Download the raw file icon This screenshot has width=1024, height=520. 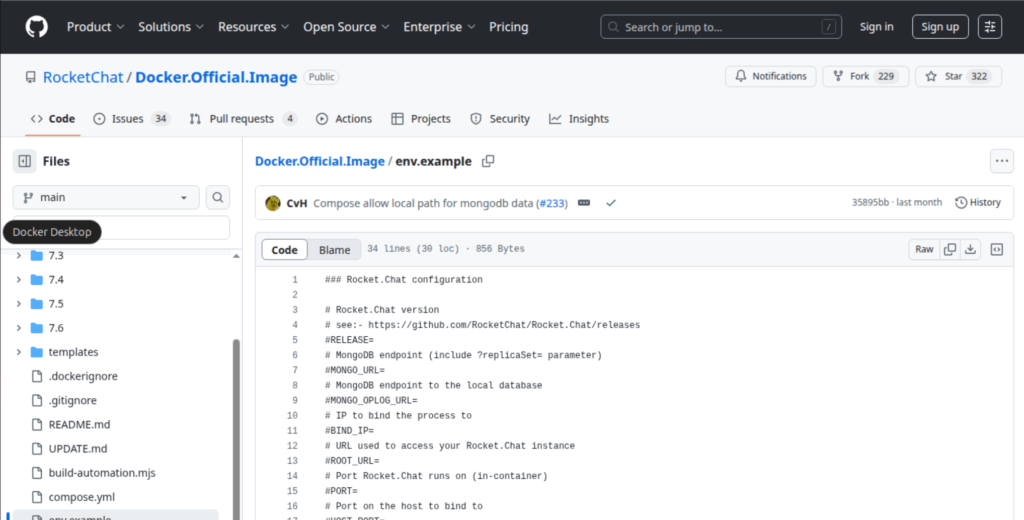970,249
